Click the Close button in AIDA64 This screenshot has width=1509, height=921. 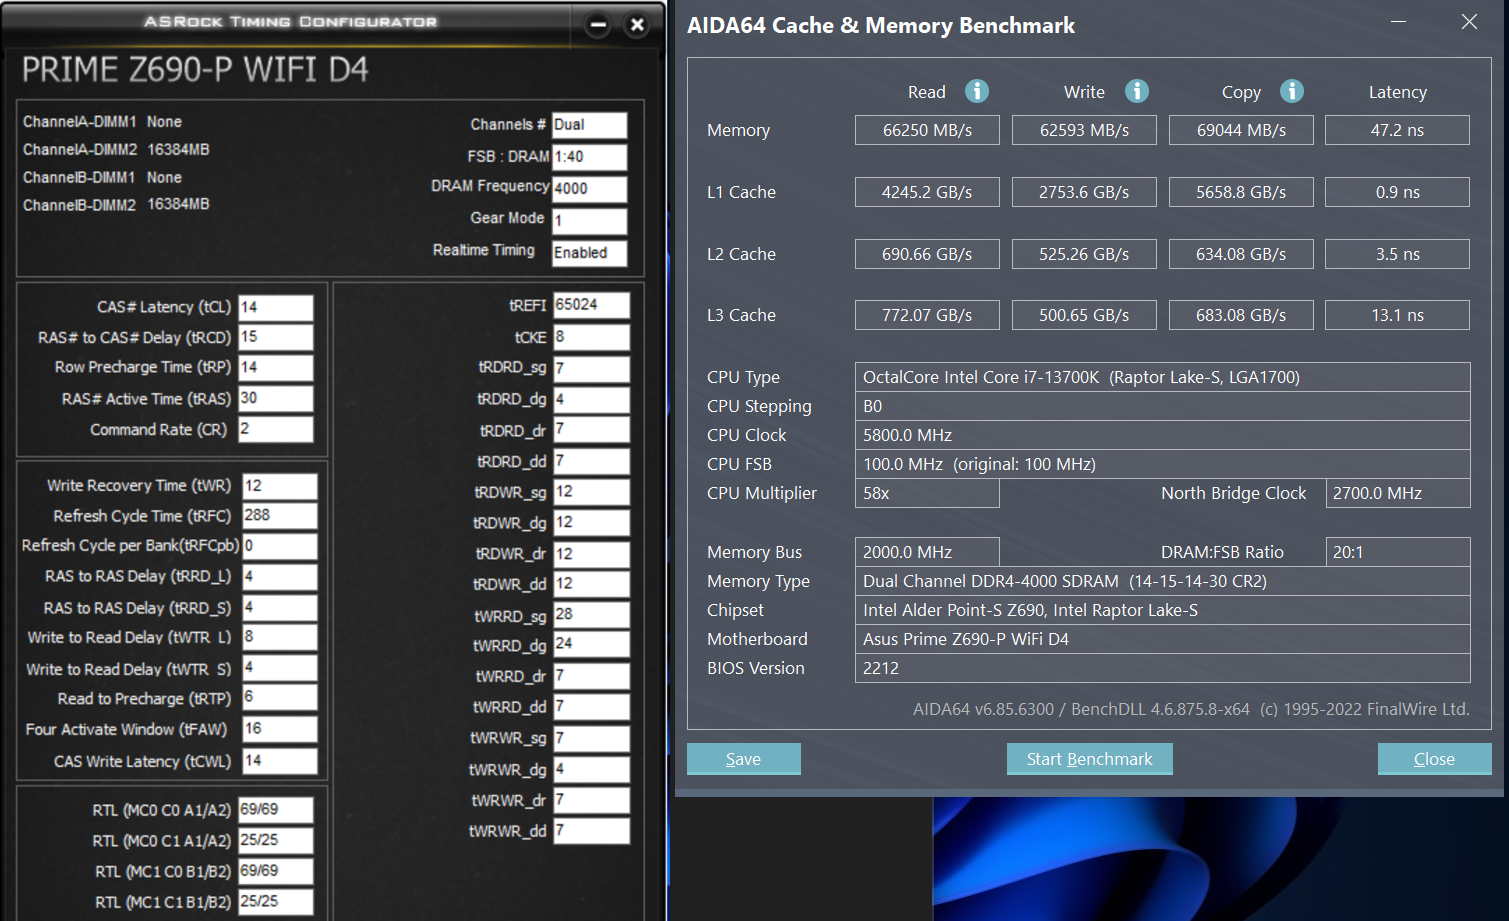[x=1434, y=759]
